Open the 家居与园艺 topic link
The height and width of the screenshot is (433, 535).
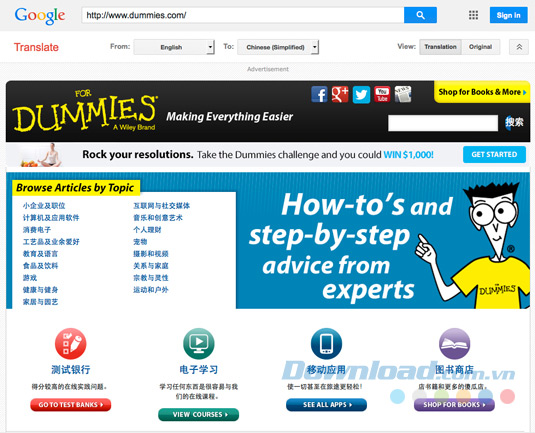pyautogui.click(x=40, y=302)
